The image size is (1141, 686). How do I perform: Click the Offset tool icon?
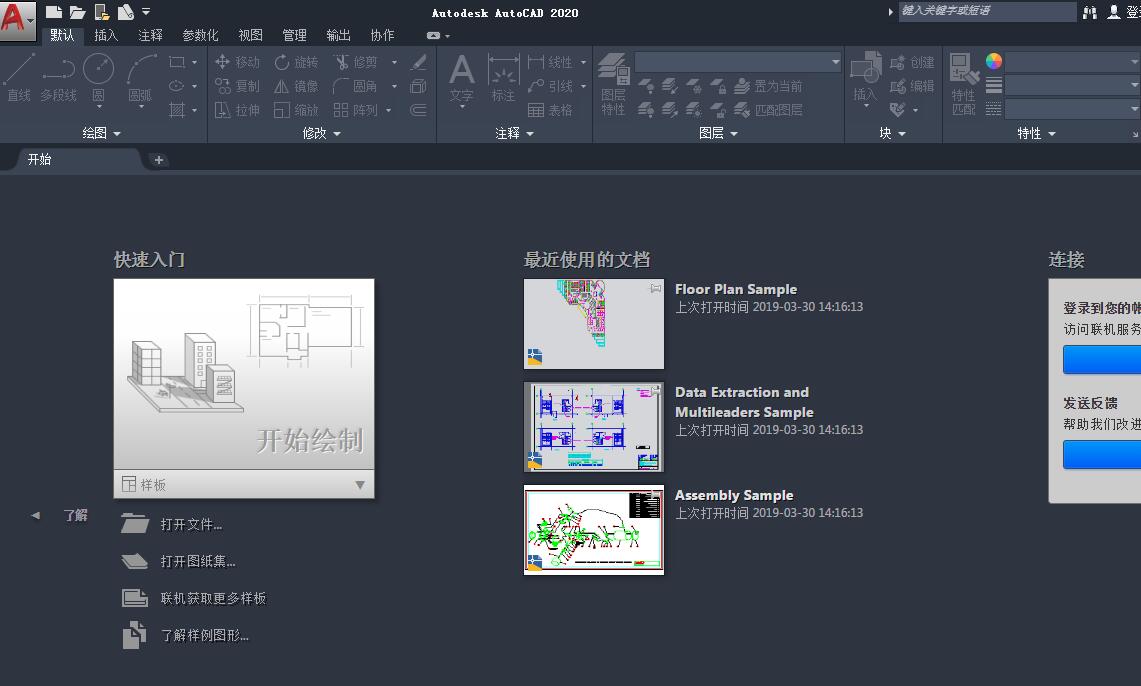coord(418,110)
